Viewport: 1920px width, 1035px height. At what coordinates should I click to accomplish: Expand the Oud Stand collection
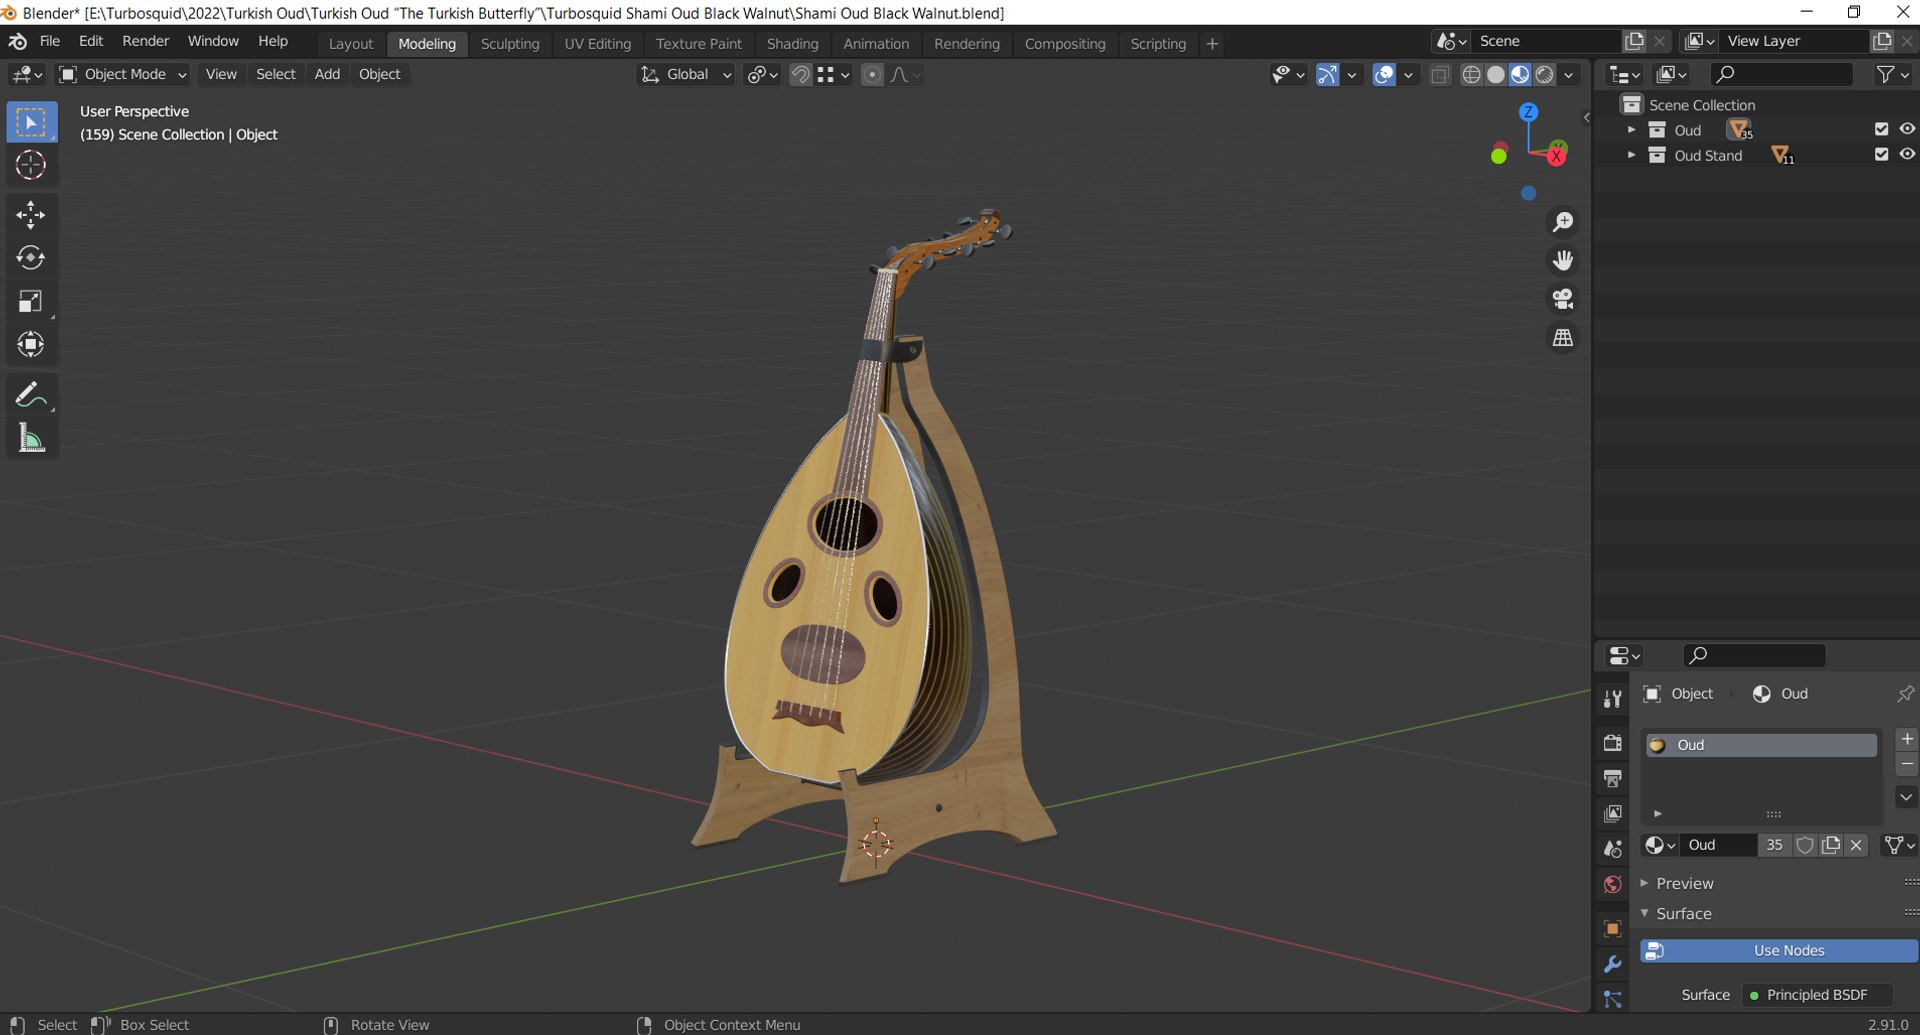click(1631, 155)
